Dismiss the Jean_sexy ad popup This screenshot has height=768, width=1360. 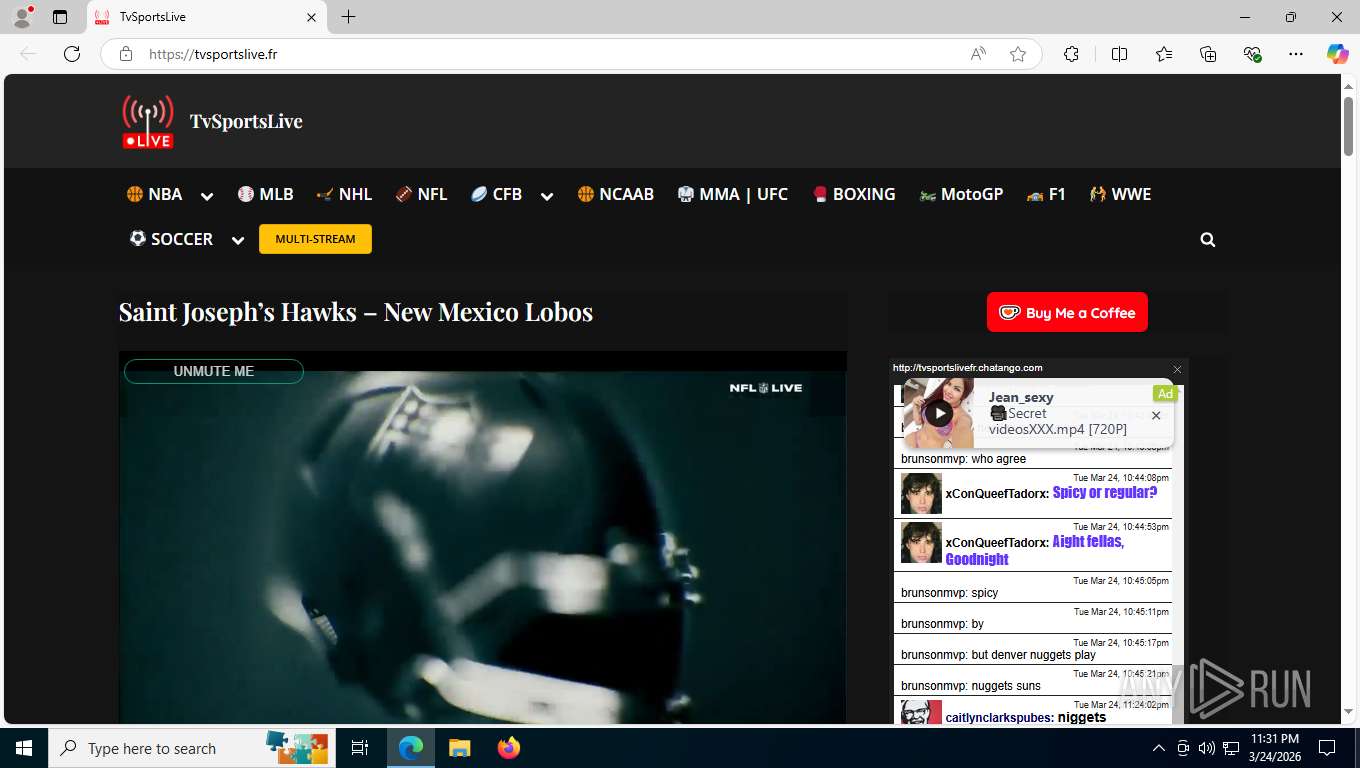1156,415
